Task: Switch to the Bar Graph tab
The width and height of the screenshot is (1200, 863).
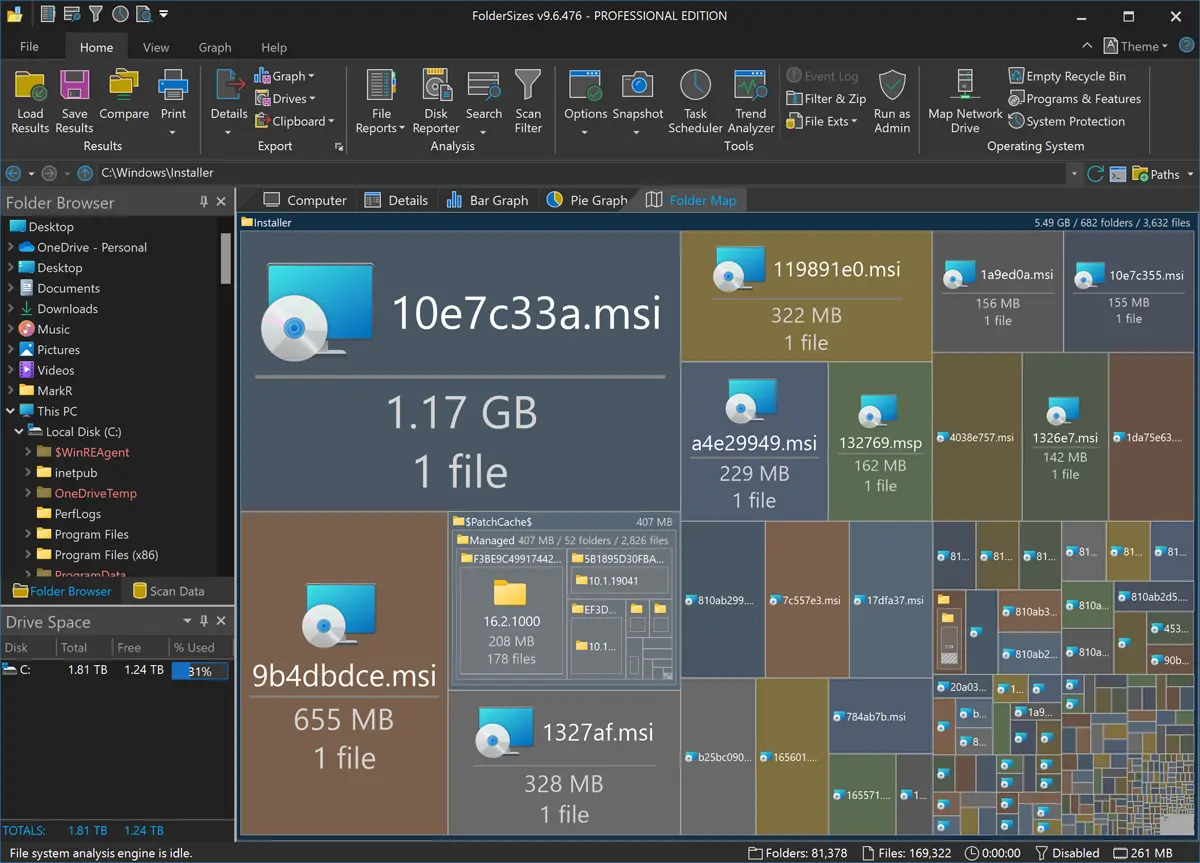Action: tap(487, 200)
